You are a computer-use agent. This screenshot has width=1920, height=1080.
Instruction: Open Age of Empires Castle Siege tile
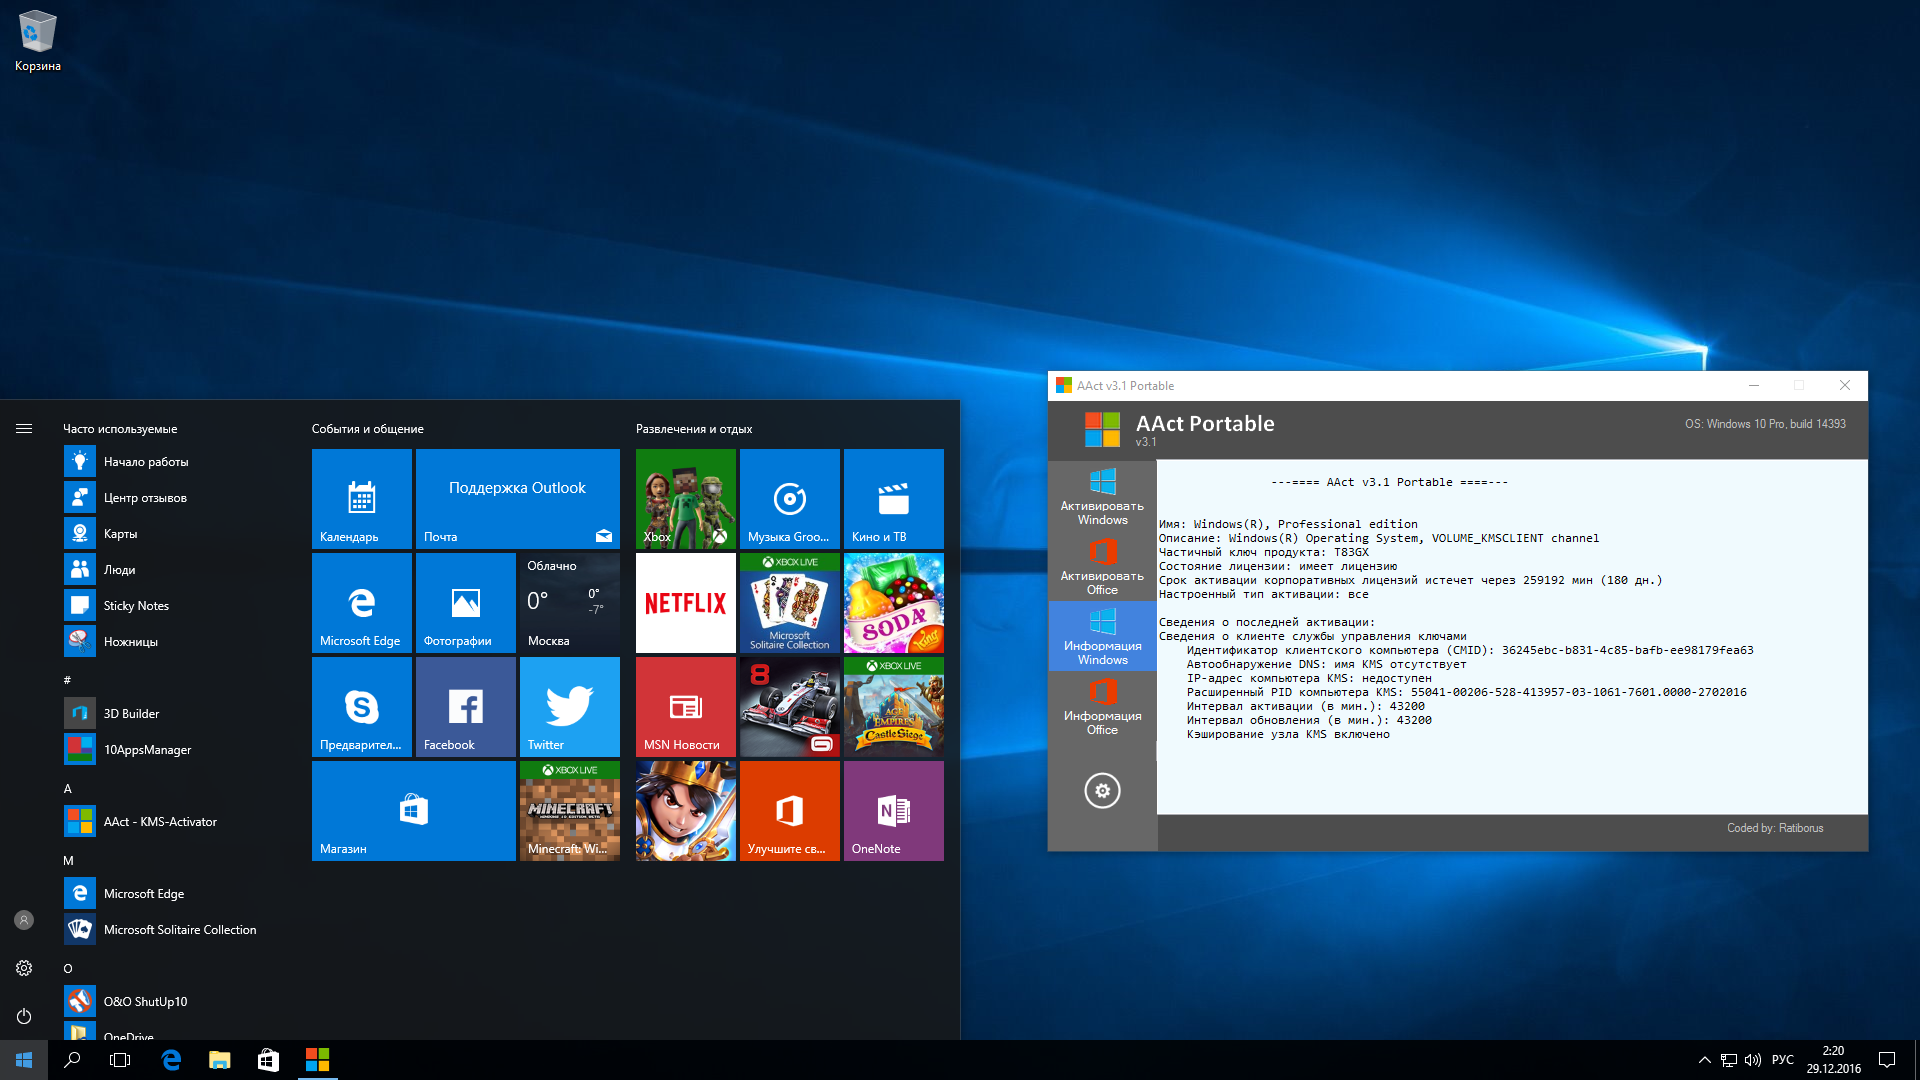(894, 707)
